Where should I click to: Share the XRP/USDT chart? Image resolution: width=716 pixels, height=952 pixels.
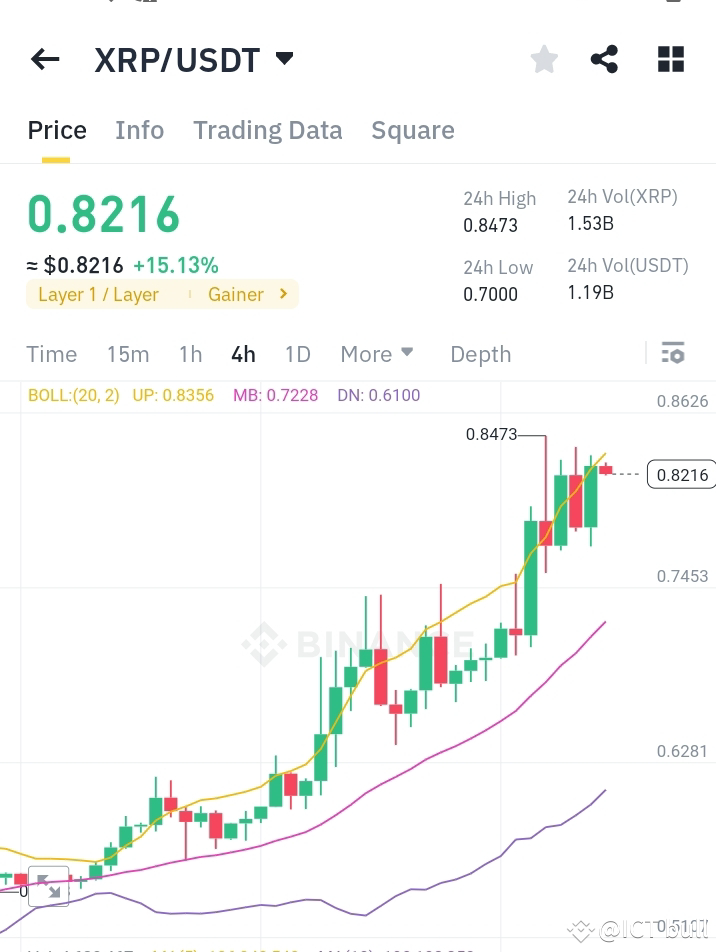[604, 59]
